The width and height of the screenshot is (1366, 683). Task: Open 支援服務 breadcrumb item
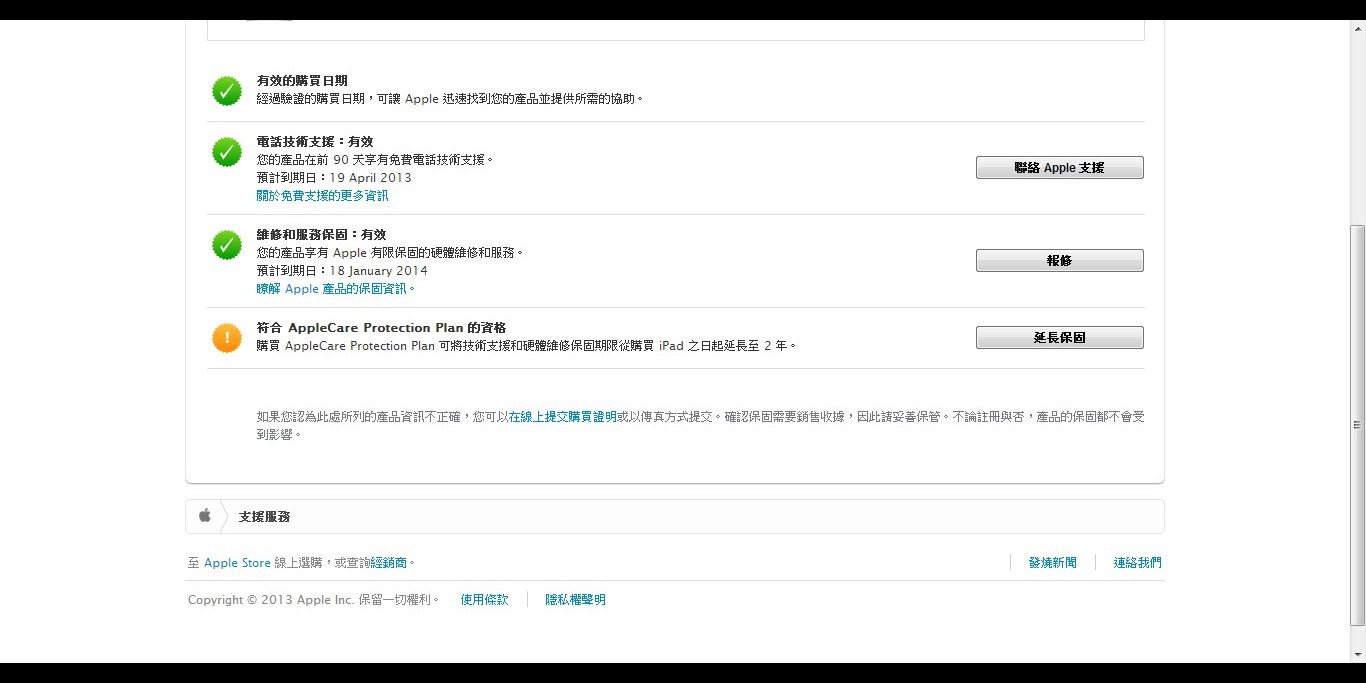(x=264, y=517)
